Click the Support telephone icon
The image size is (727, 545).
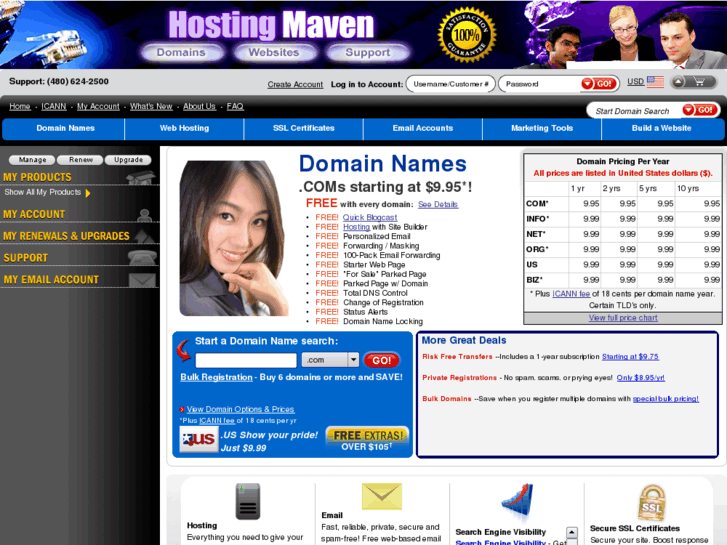tap(142, 257)
